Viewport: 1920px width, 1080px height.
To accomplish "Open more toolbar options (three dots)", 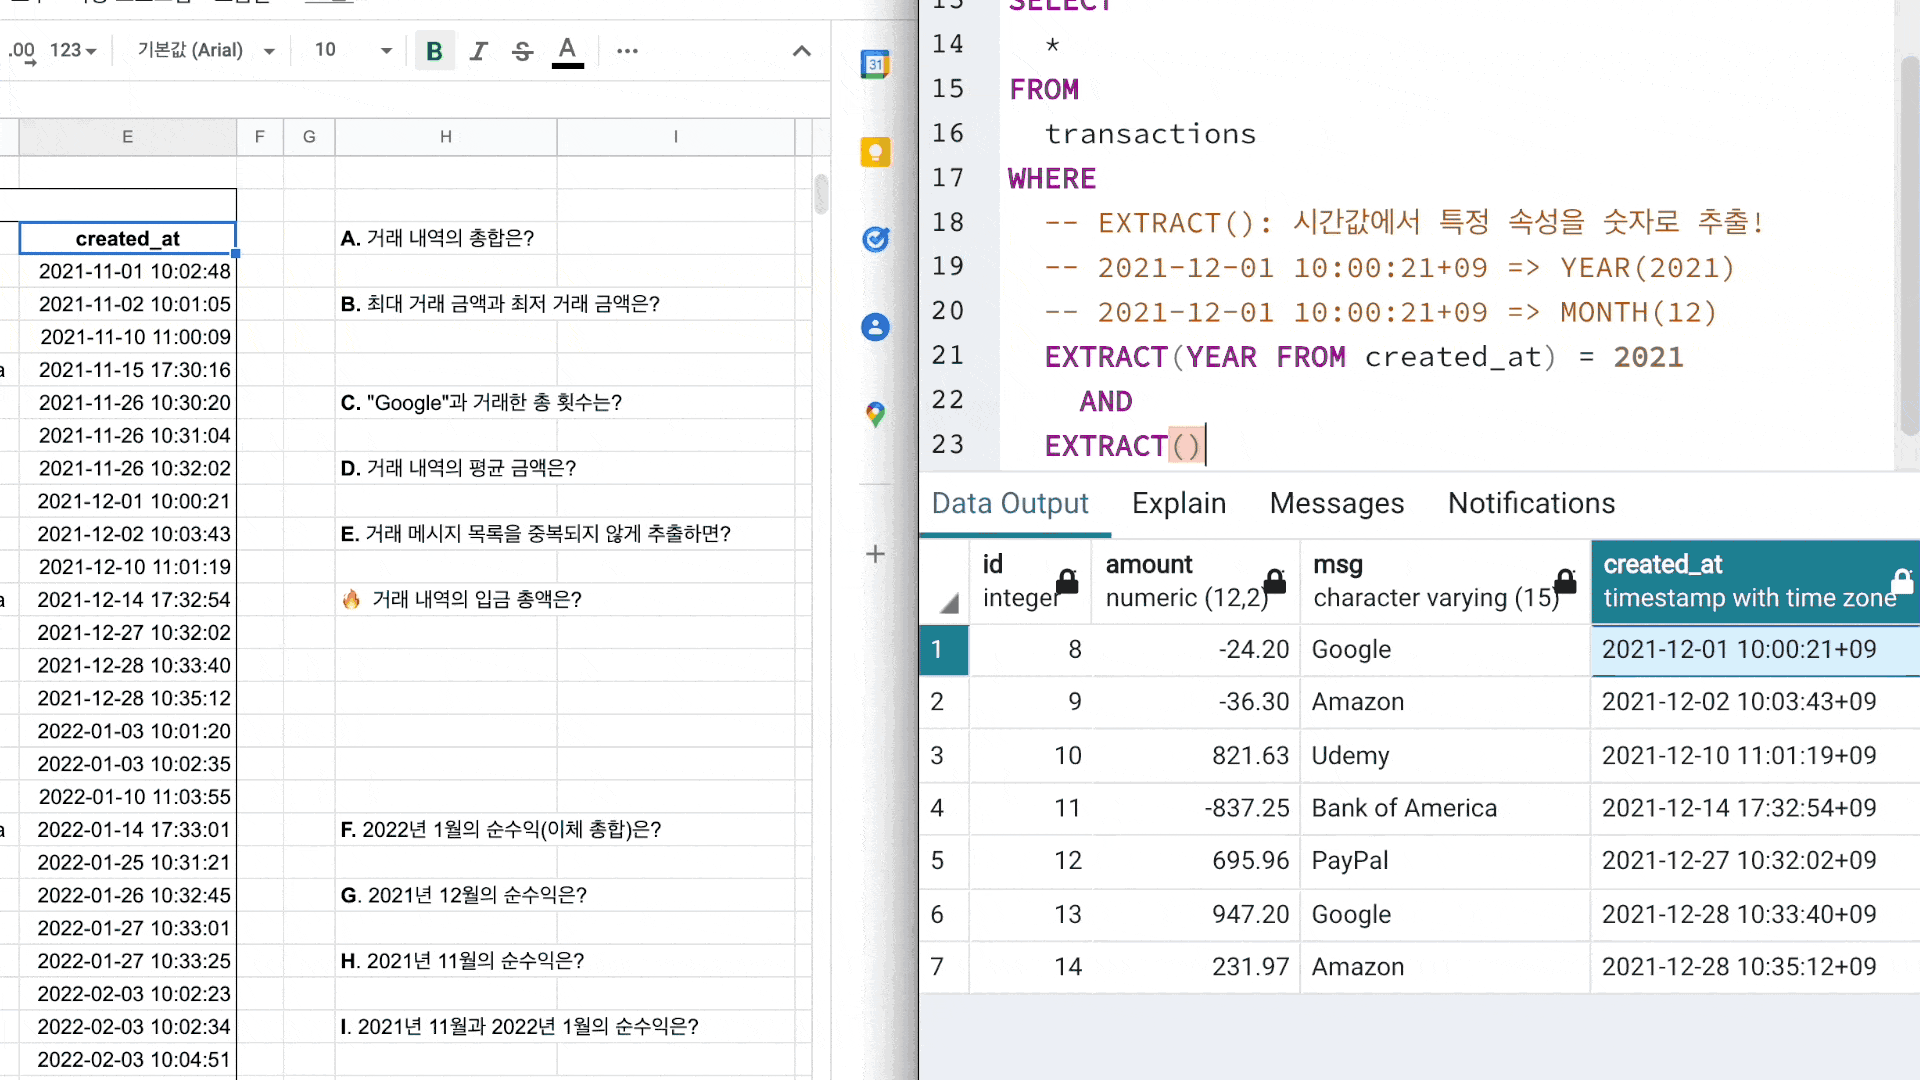I will click(x=627, y=51).
